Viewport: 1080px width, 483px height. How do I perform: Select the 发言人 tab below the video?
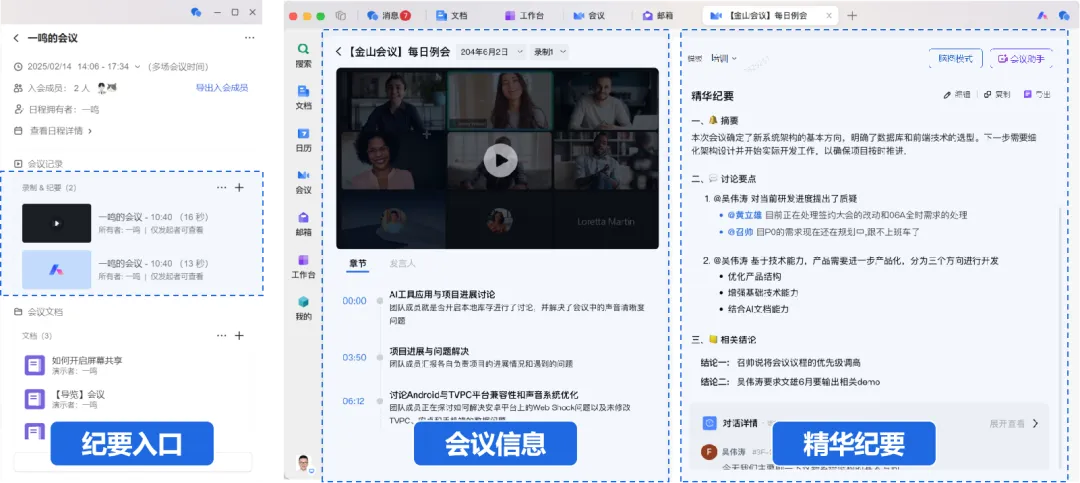click(402, 263)
